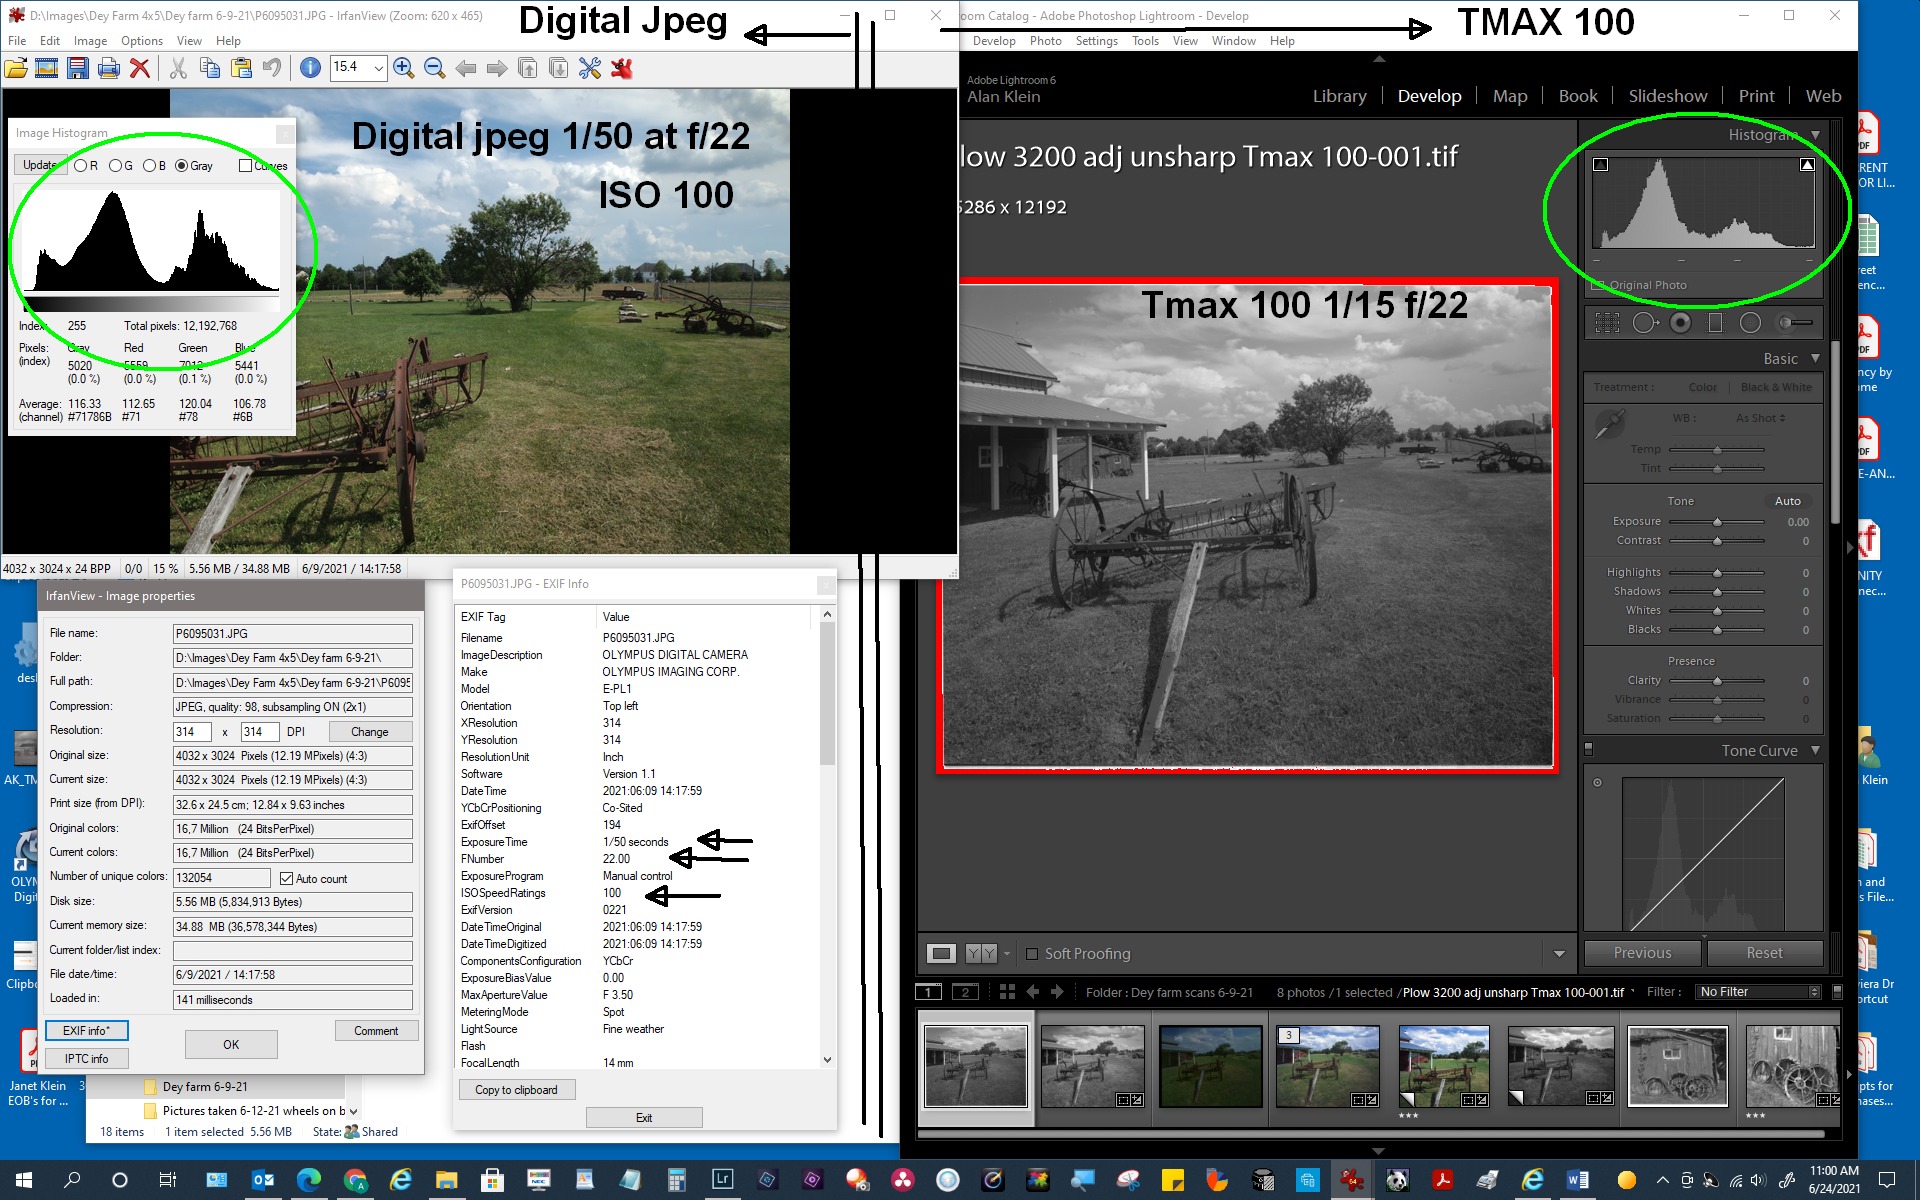Click Copy to clipboard in EXIF Info
Image resolution: width=1920 pixels, height=1200 pixels.
pyautogui.click(x=516, y=1090)
